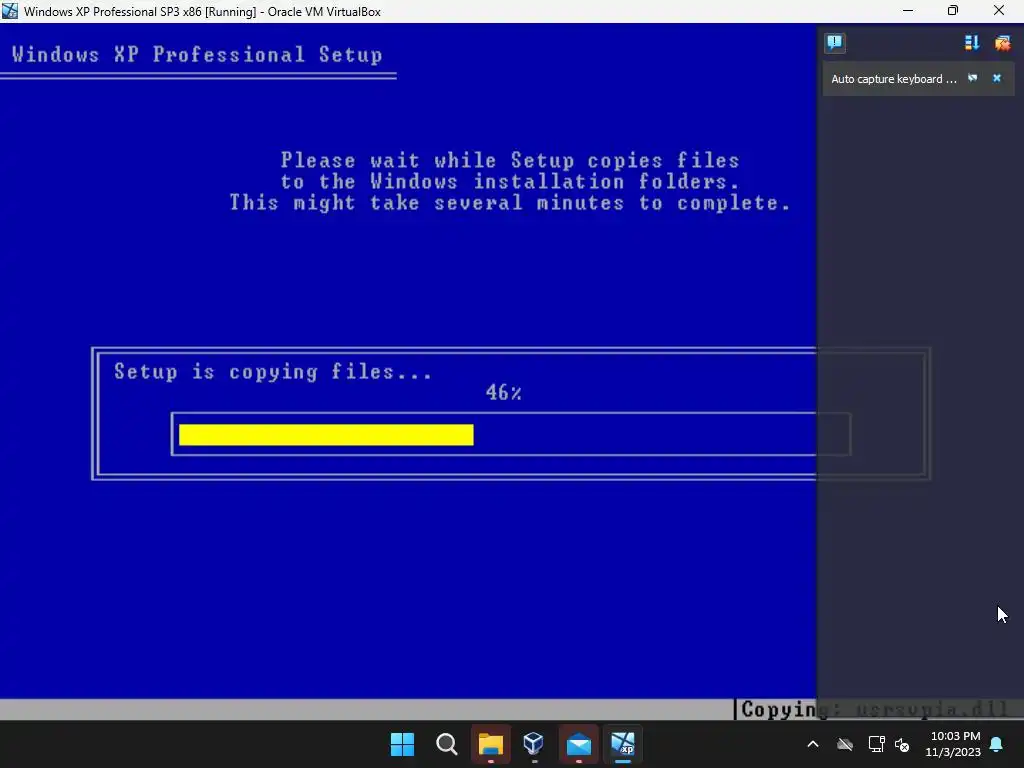Click the VirtualBox window title bar icon

coord(10,11)
